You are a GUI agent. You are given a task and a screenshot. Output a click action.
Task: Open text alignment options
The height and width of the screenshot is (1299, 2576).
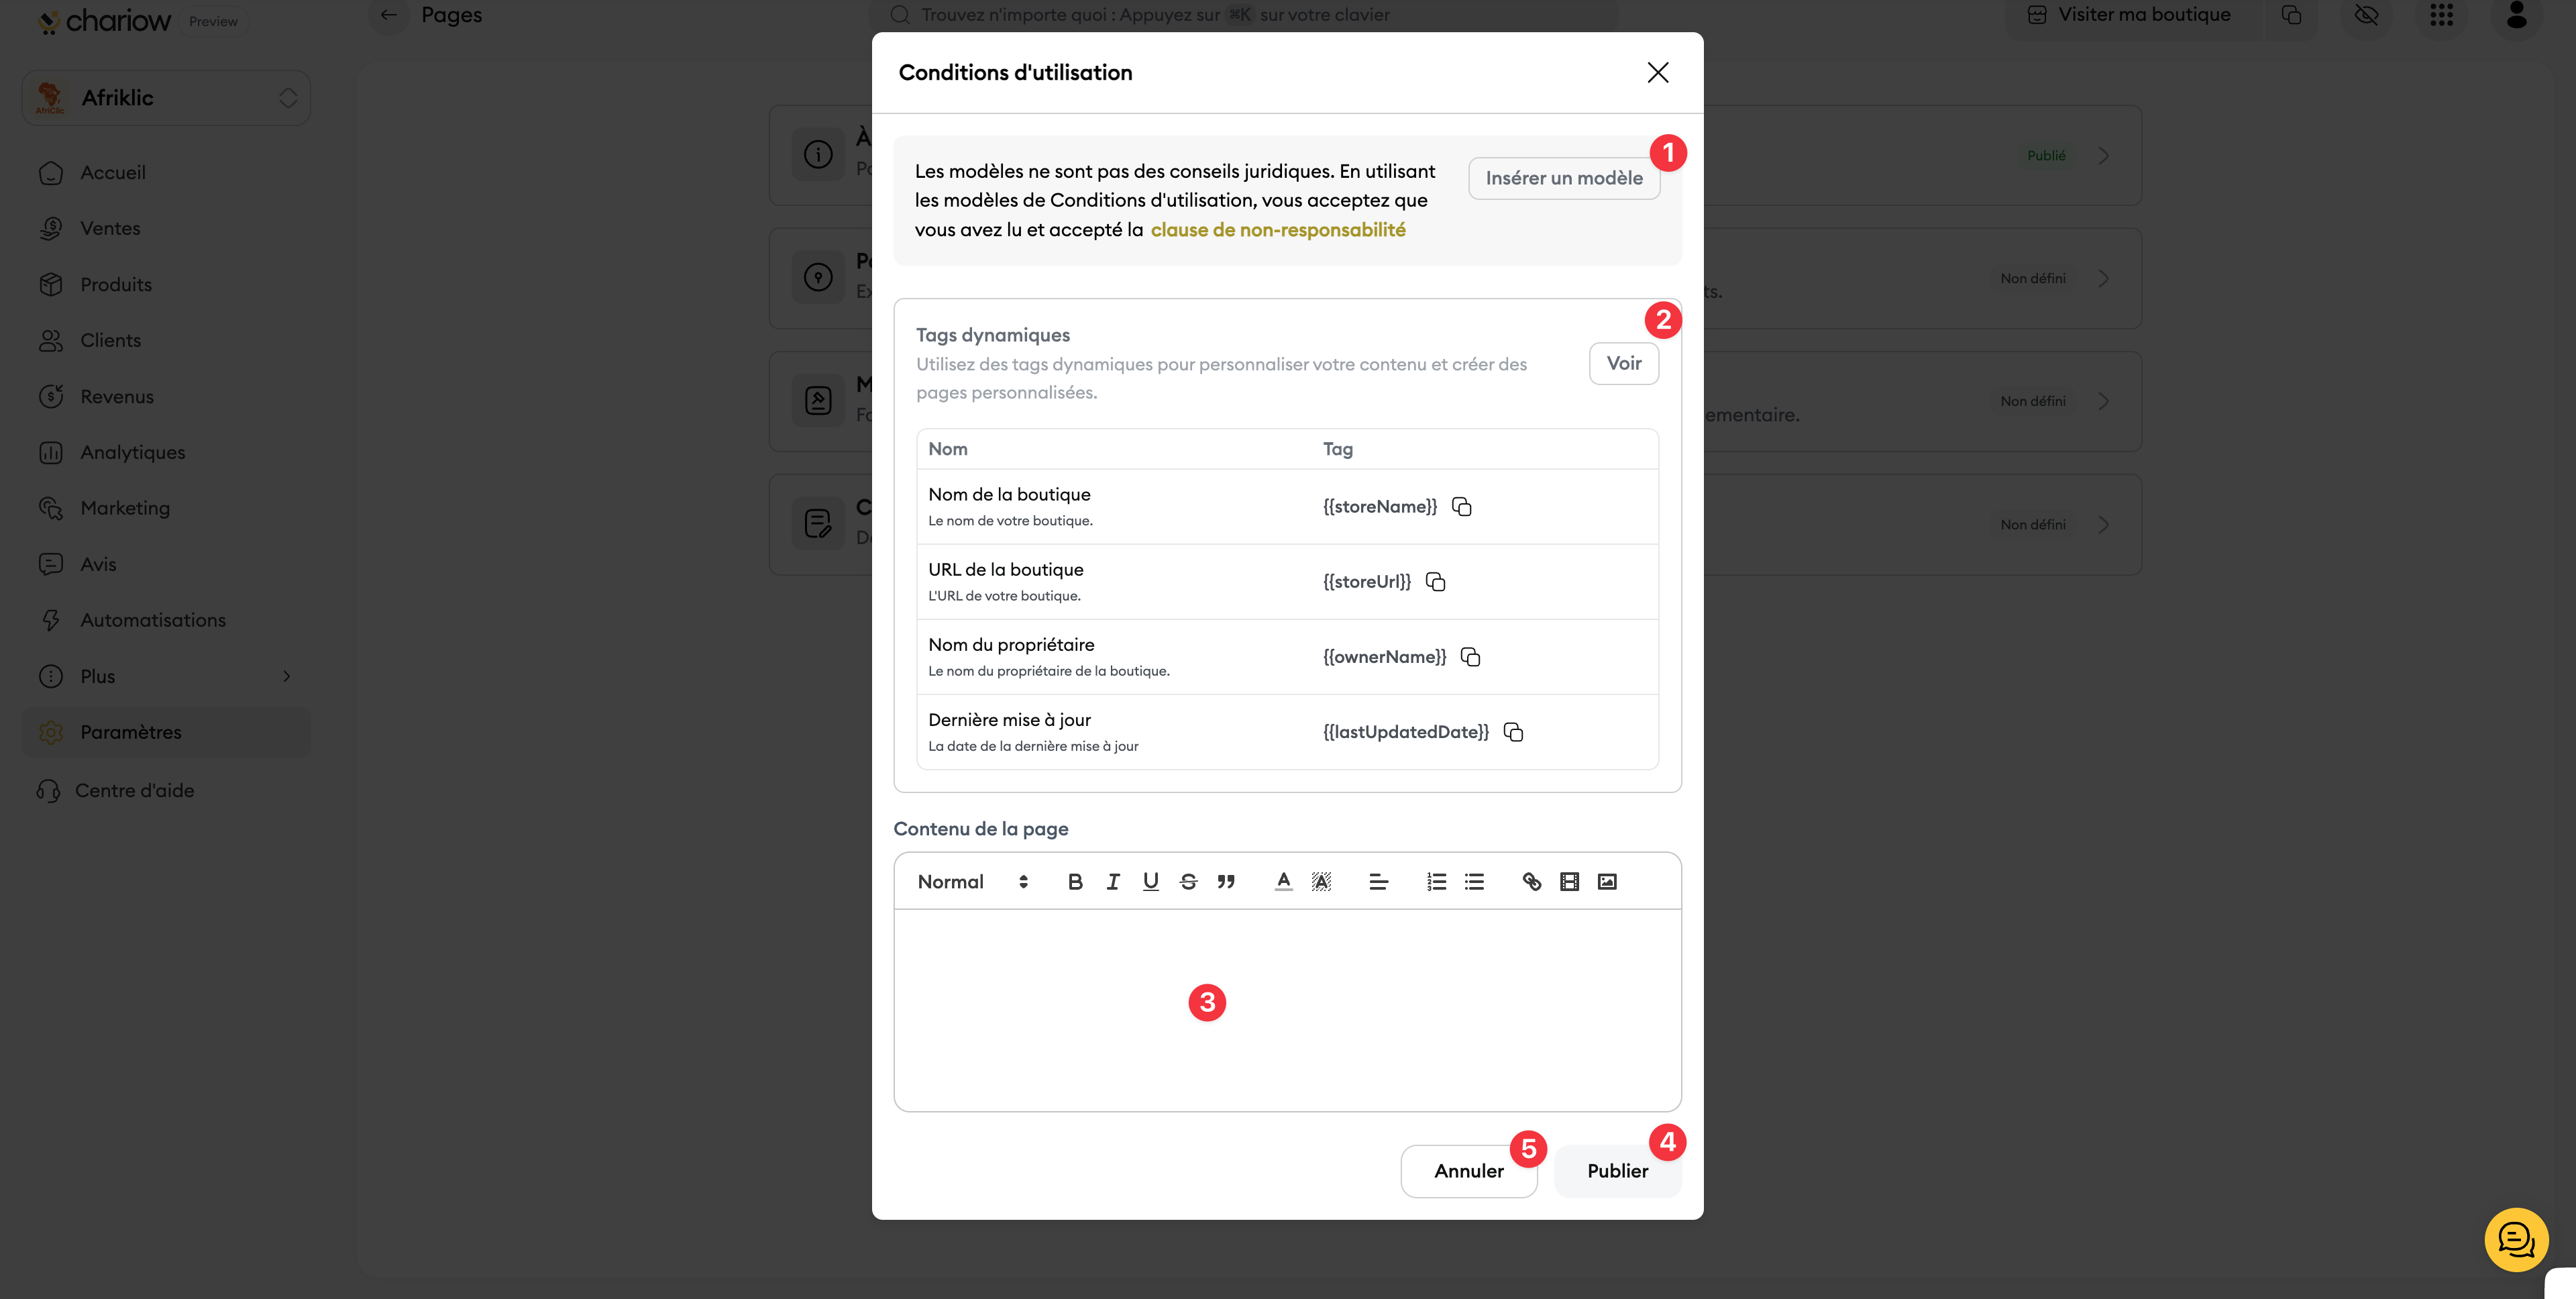pyautogui.click(x=1378, y=881)
